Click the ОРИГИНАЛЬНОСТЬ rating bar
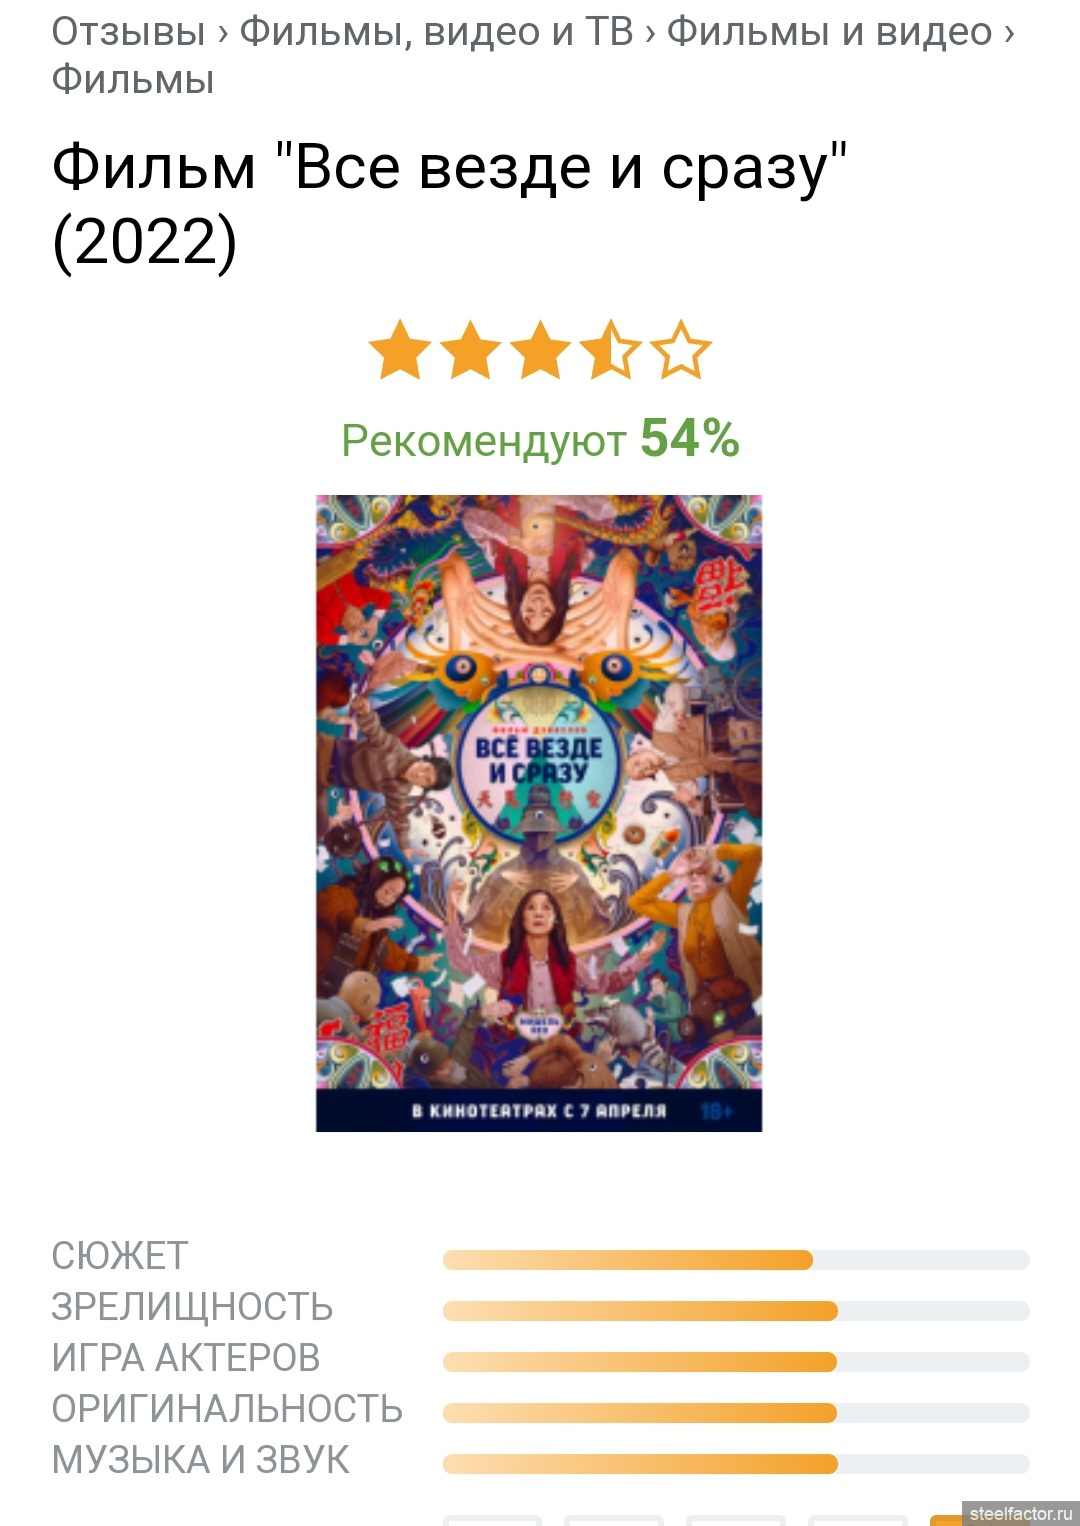1080x1526 pixels. [736, 1413]
